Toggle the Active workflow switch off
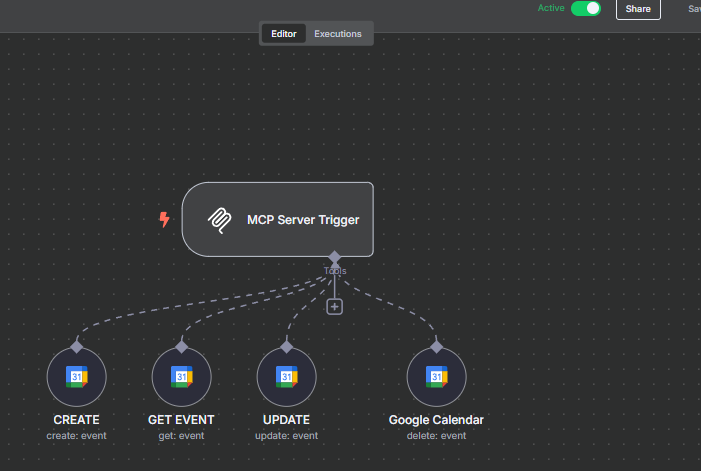701x471 pixels. pos(586,8)
